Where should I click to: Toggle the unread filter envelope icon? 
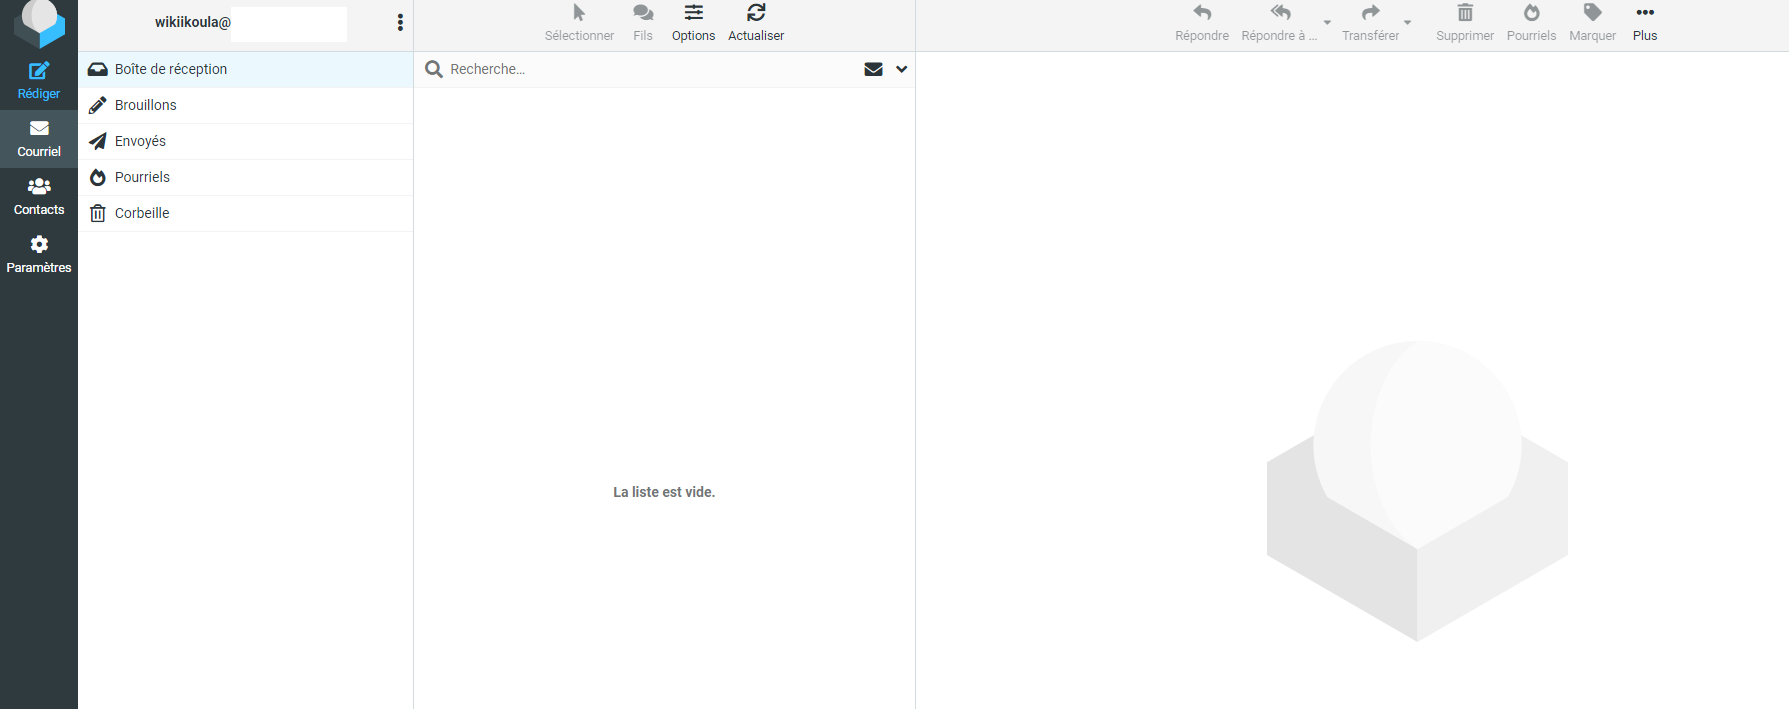(x=873, y=69)
